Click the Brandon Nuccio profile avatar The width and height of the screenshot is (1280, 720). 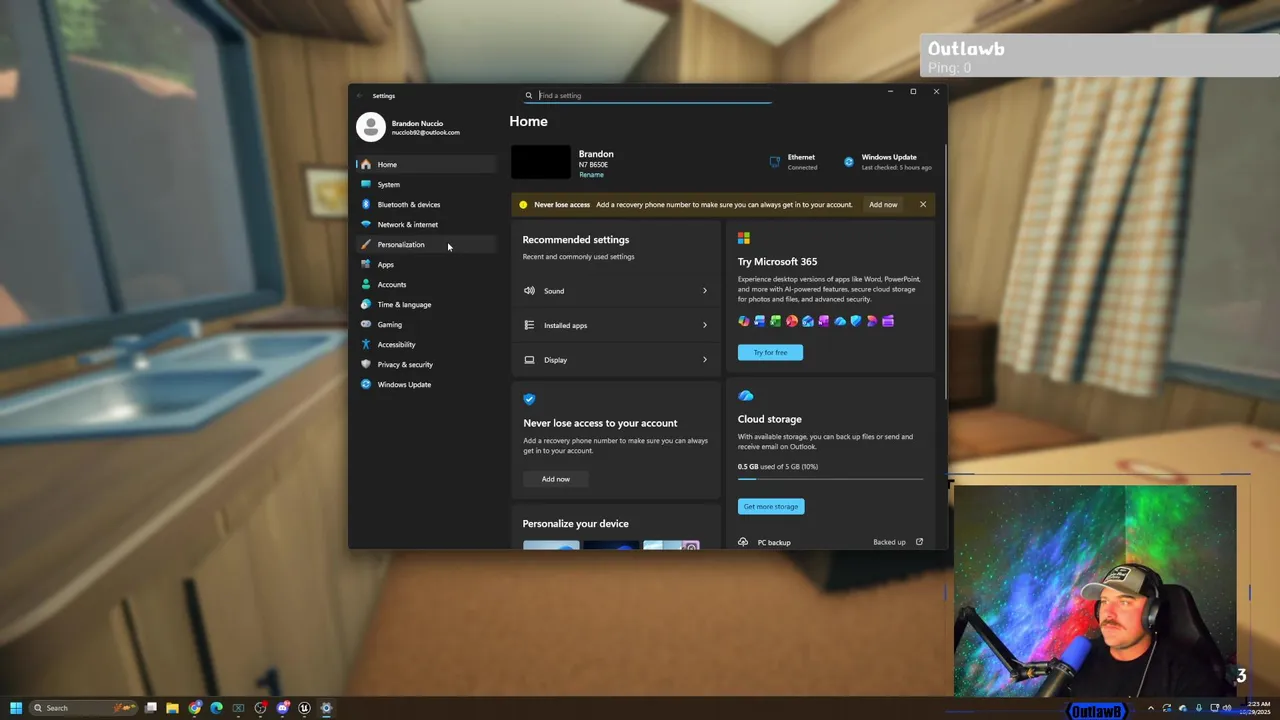click(x=370, y=127)
